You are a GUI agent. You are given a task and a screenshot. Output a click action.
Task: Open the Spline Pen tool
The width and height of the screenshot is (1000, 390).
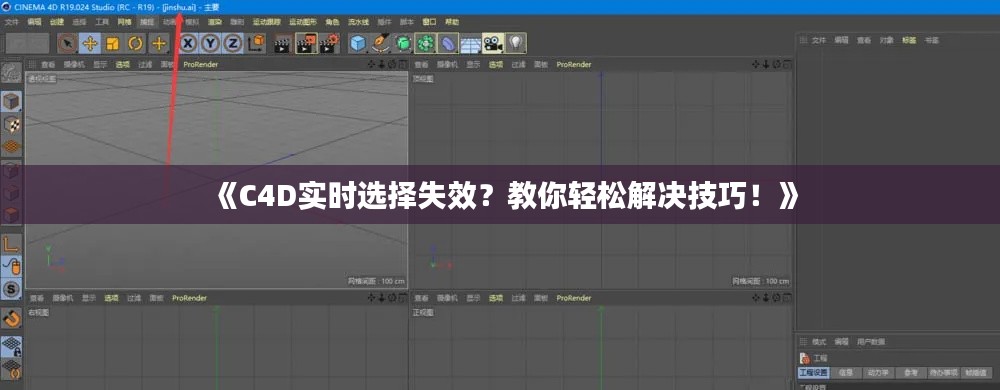click(x=381, y=43)
